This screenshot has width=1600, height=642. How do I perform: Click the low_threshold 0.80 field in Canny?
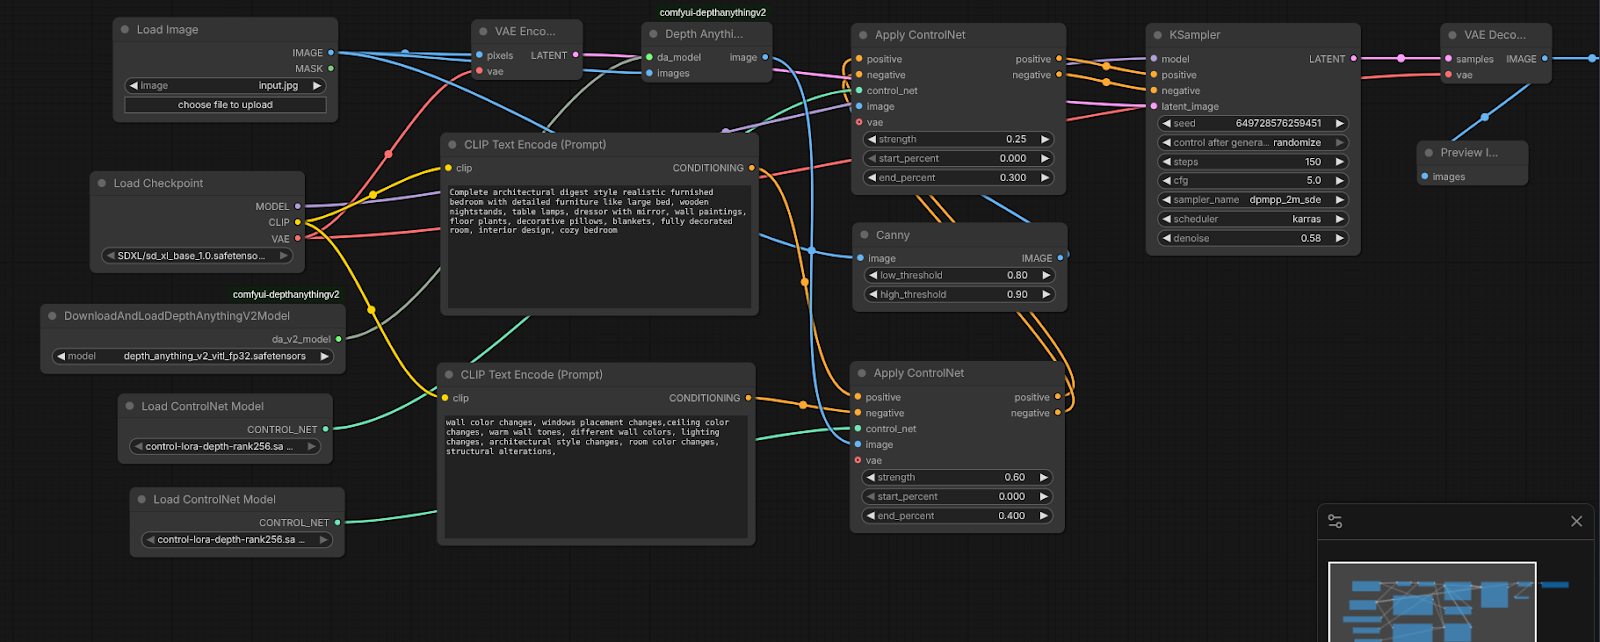tap(960, 275)
